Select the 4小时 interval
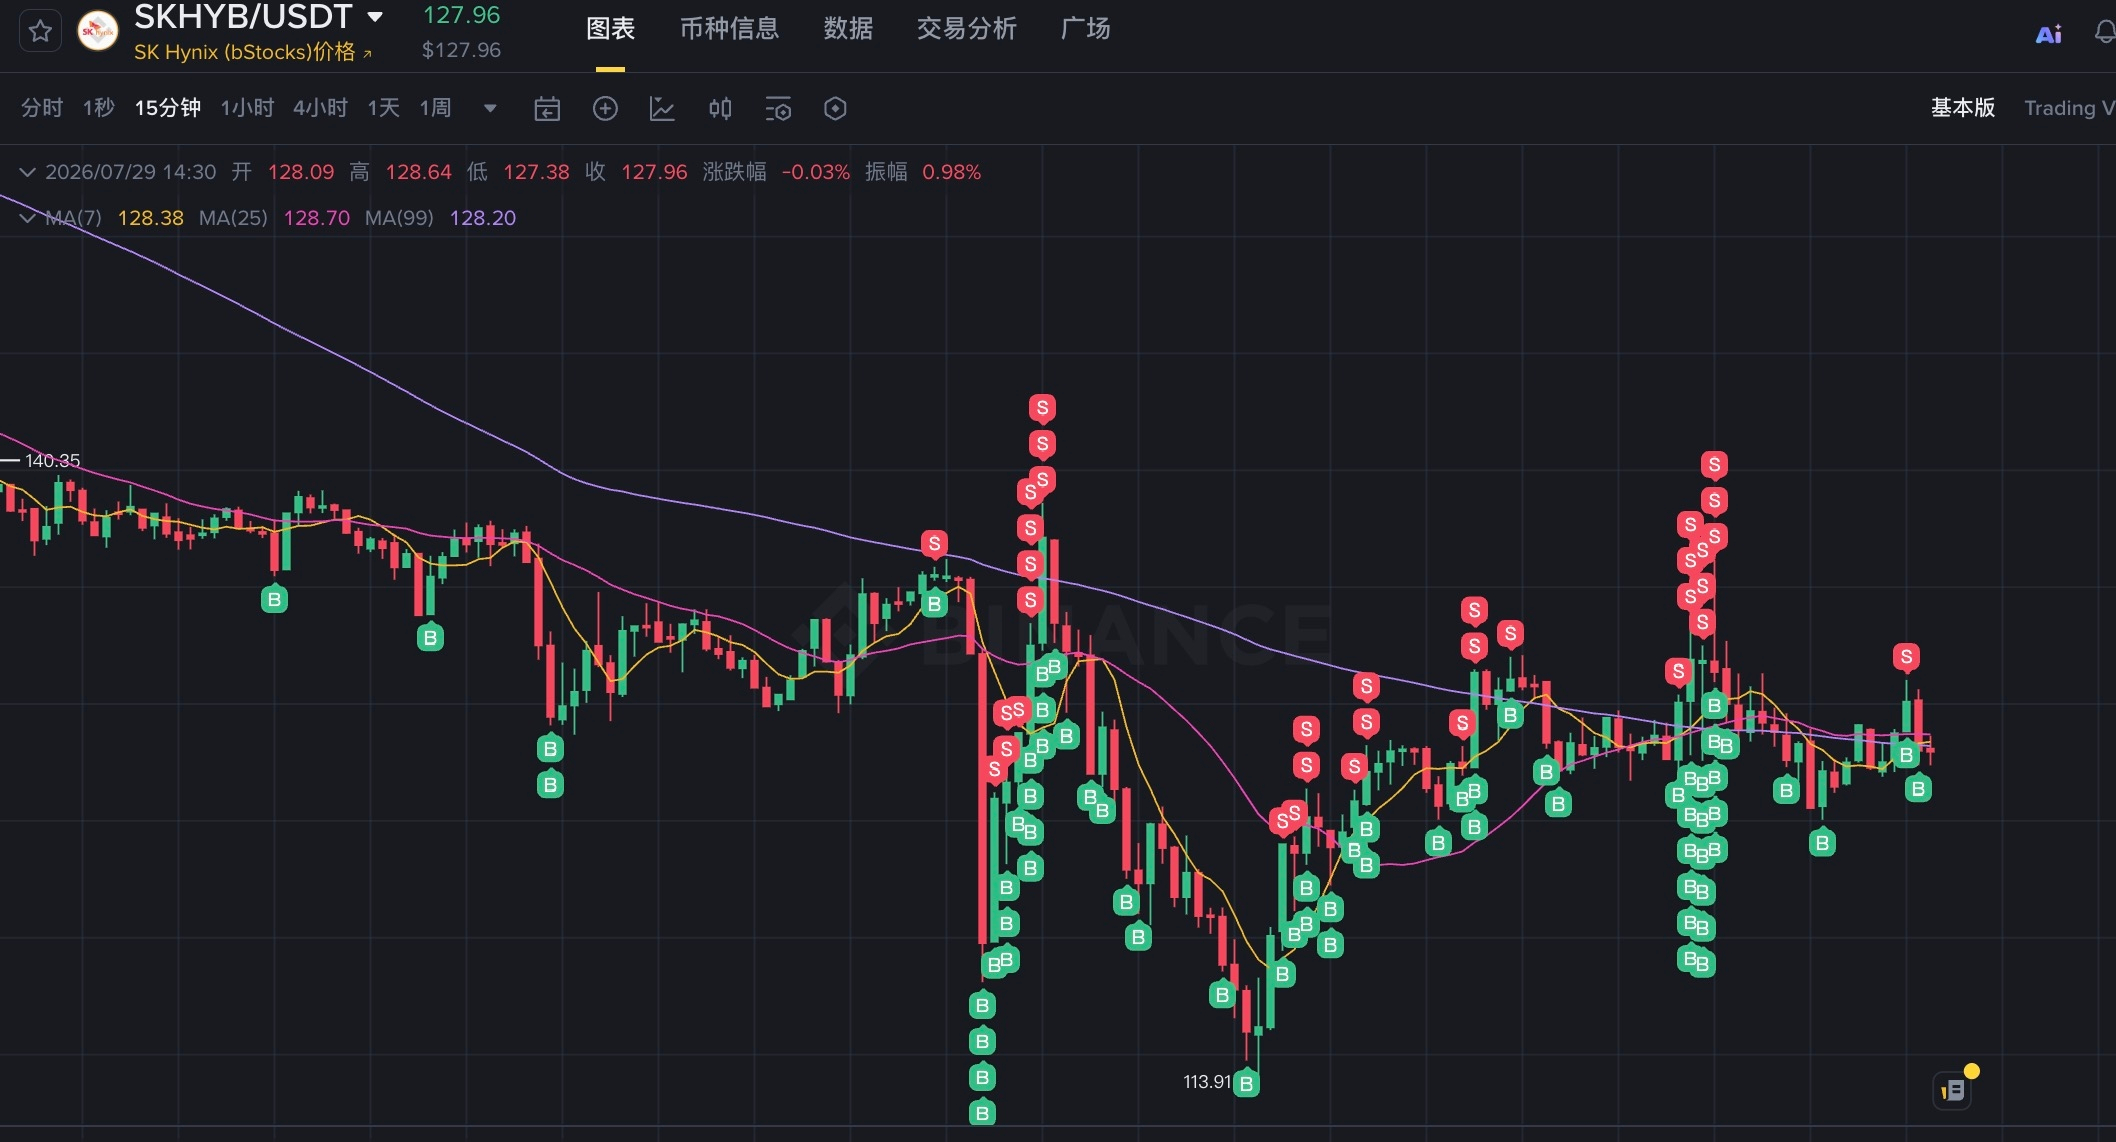This screenshot has width=2116, height=1142. click(x=320, y=108)
